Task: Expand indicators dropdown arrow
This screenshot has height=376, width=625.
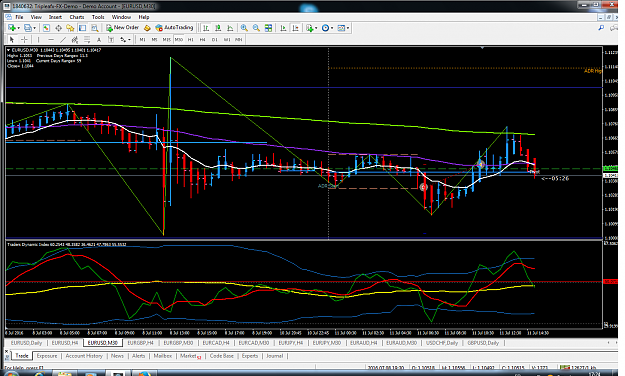Action: tap(316, 28)
